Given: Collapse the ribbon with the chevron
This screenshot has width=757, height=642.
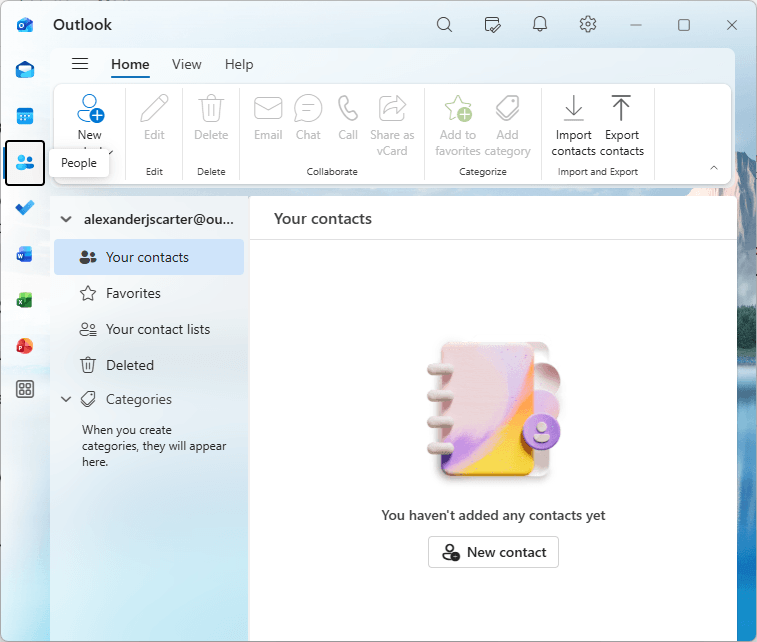Looking at the screenshot, I should (x=714, y=168).
